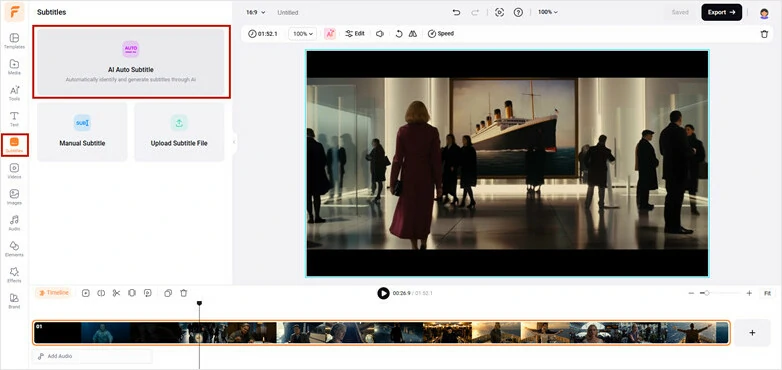
Task: Open the Videos sidebar panel
Action: (14, 171)
